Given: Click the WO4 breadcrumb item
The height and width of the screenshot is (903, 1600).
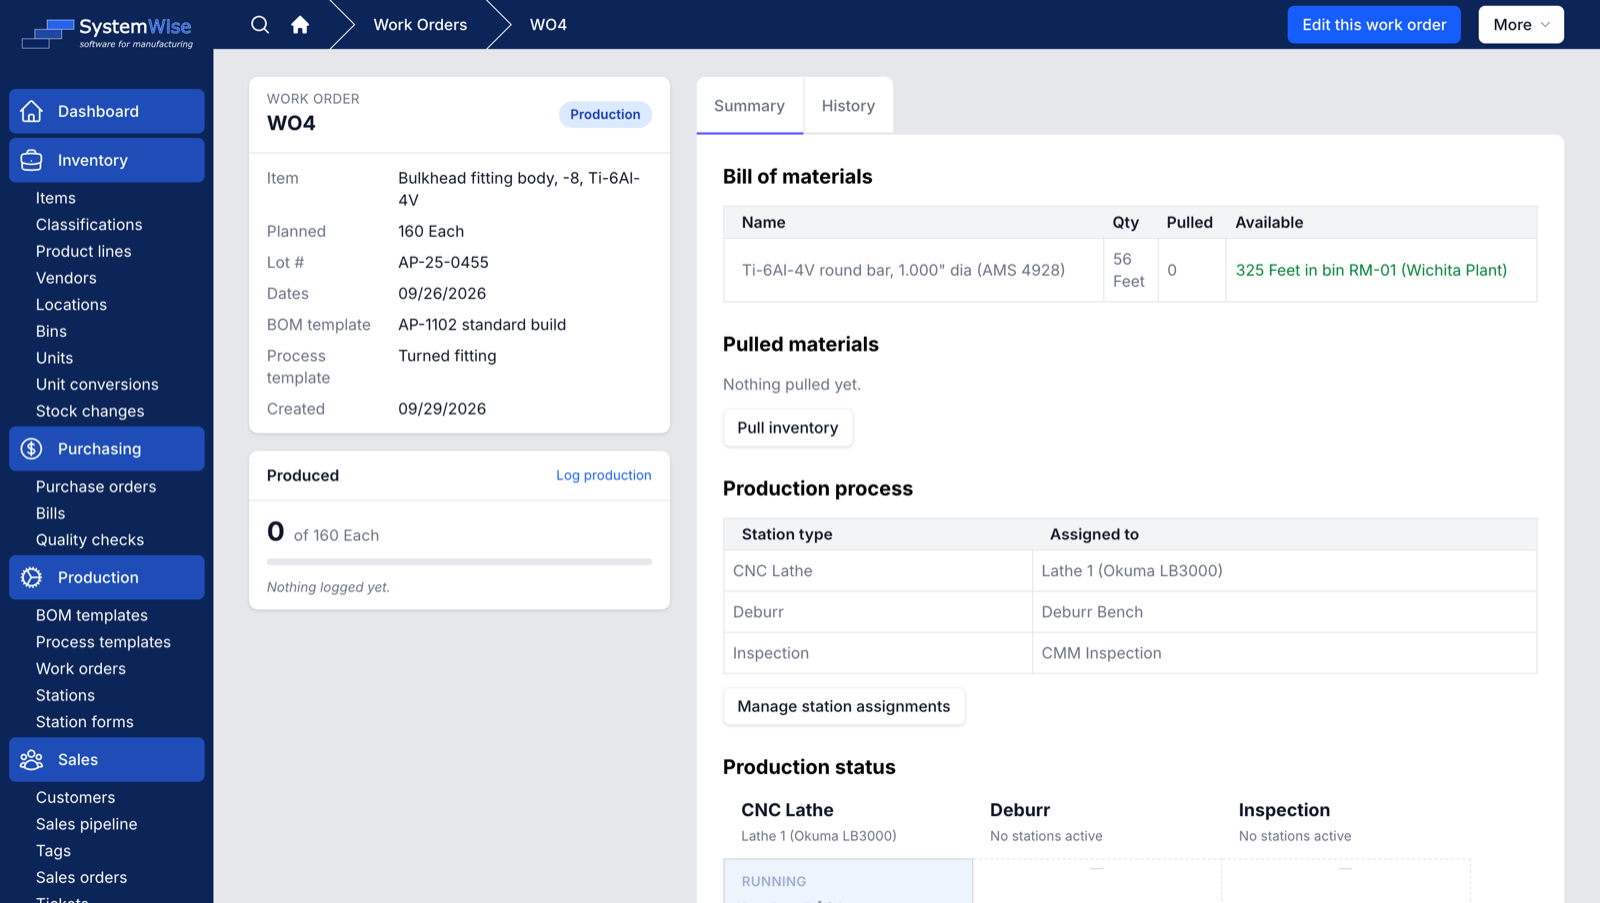Looking at the screenshot, I should pos(548,25).
